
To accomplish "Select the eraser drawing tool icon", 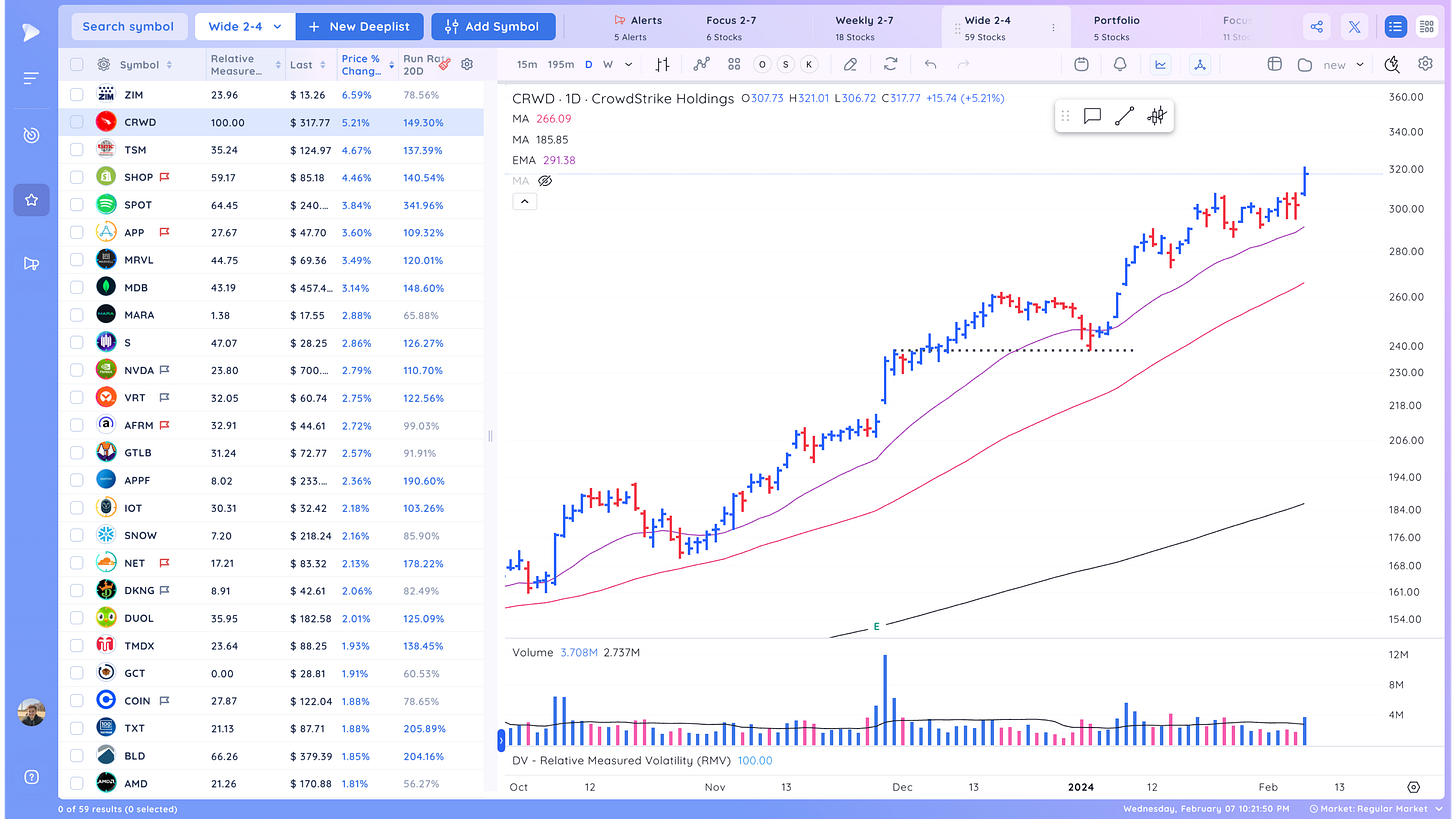I will pyautogui.click(x=850, y=64).
